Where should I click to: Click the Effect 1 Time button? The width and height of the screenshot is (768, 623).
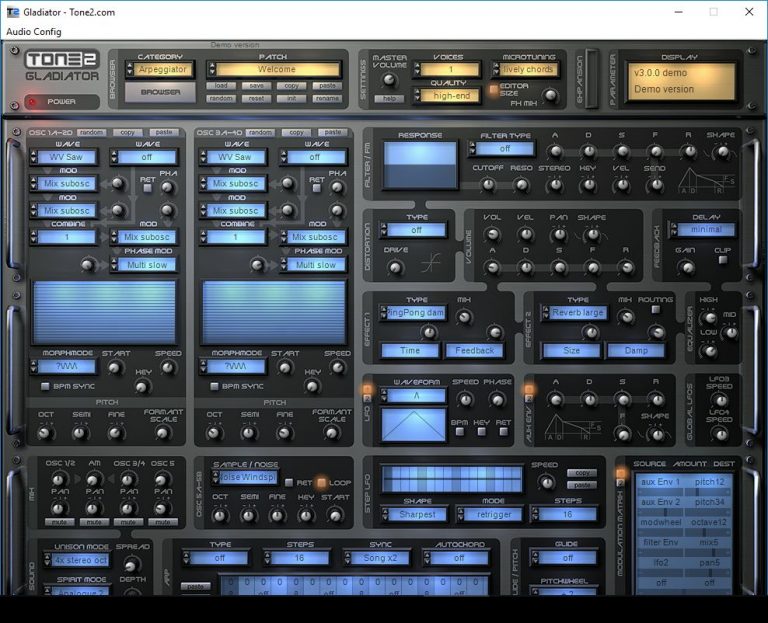pyautogui.click(x=410, y=351)
